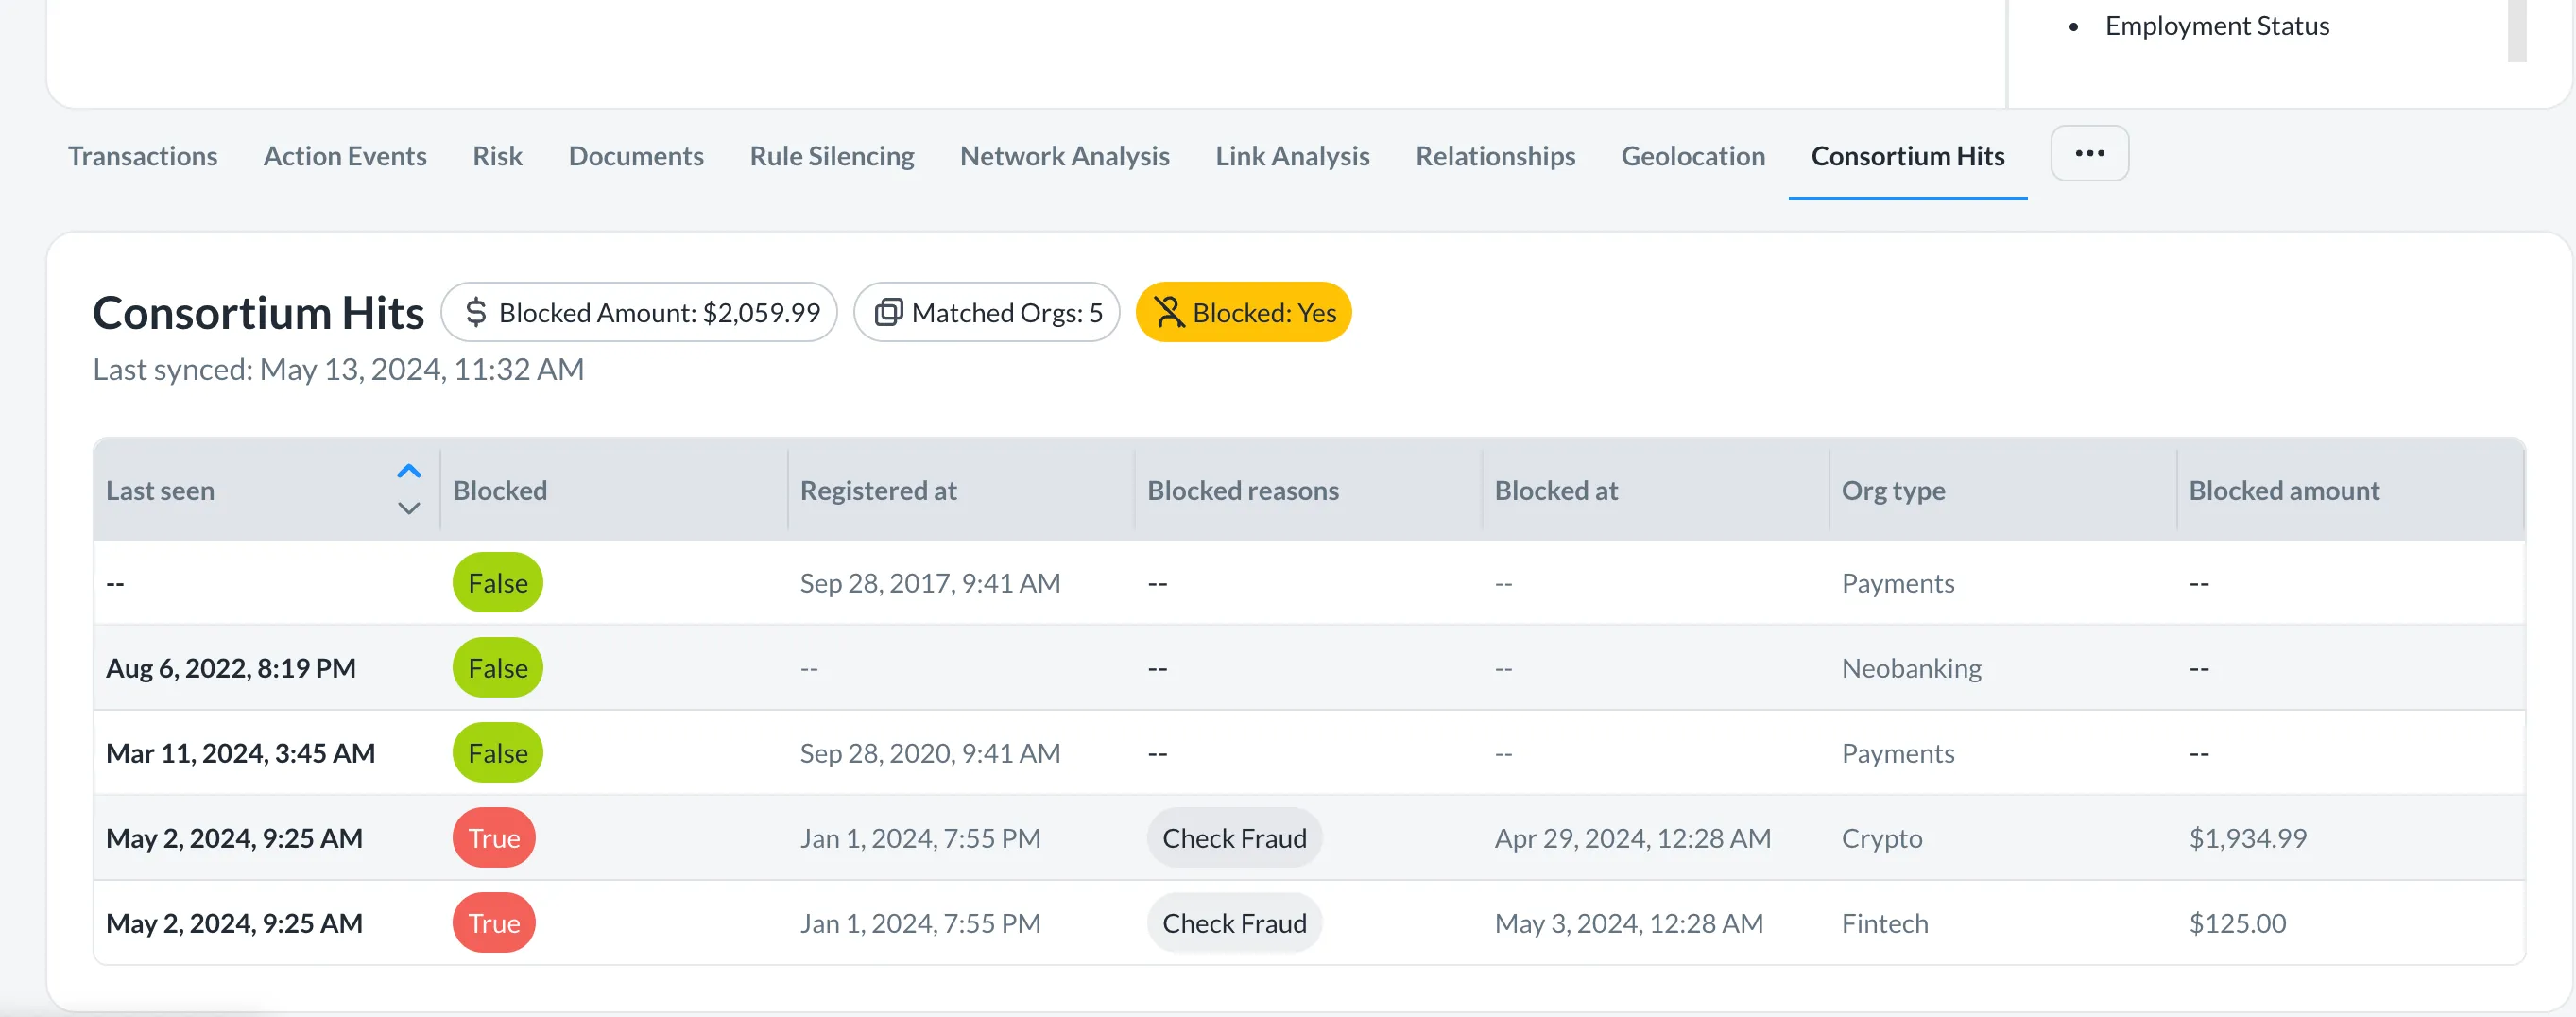
Task: Select the Relationships tab
Action: click(1495, 156)
